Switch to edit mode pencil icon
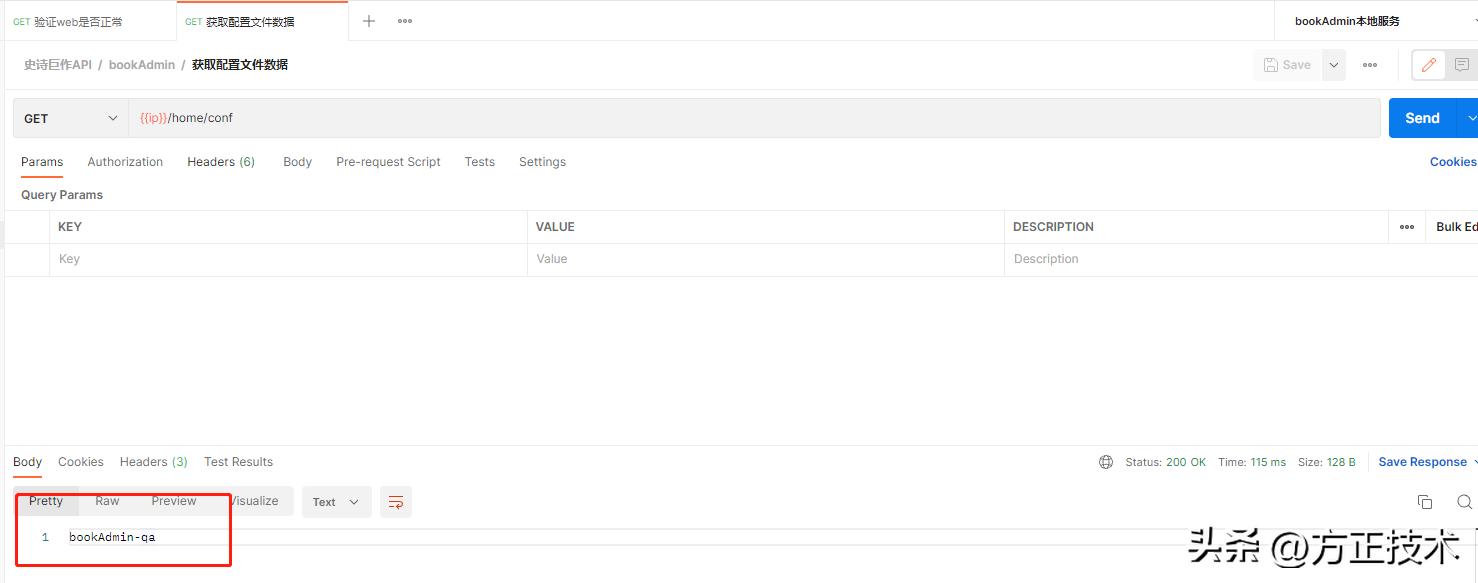Screen dimensions: 1478x583 (x=1429, y=65)
